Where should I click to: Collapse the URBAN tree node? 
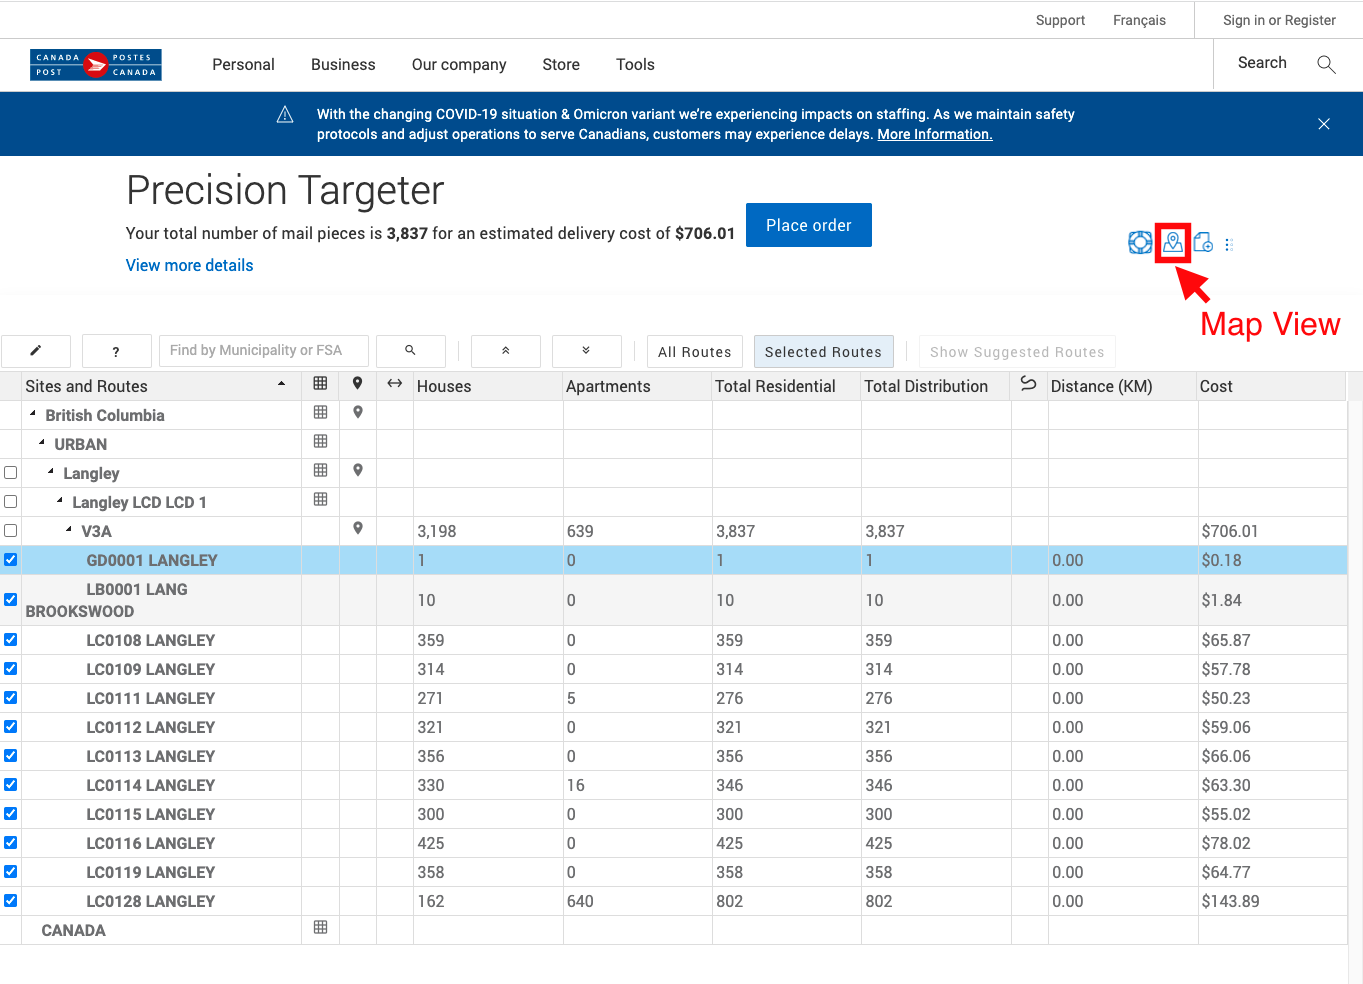(42, 442)
